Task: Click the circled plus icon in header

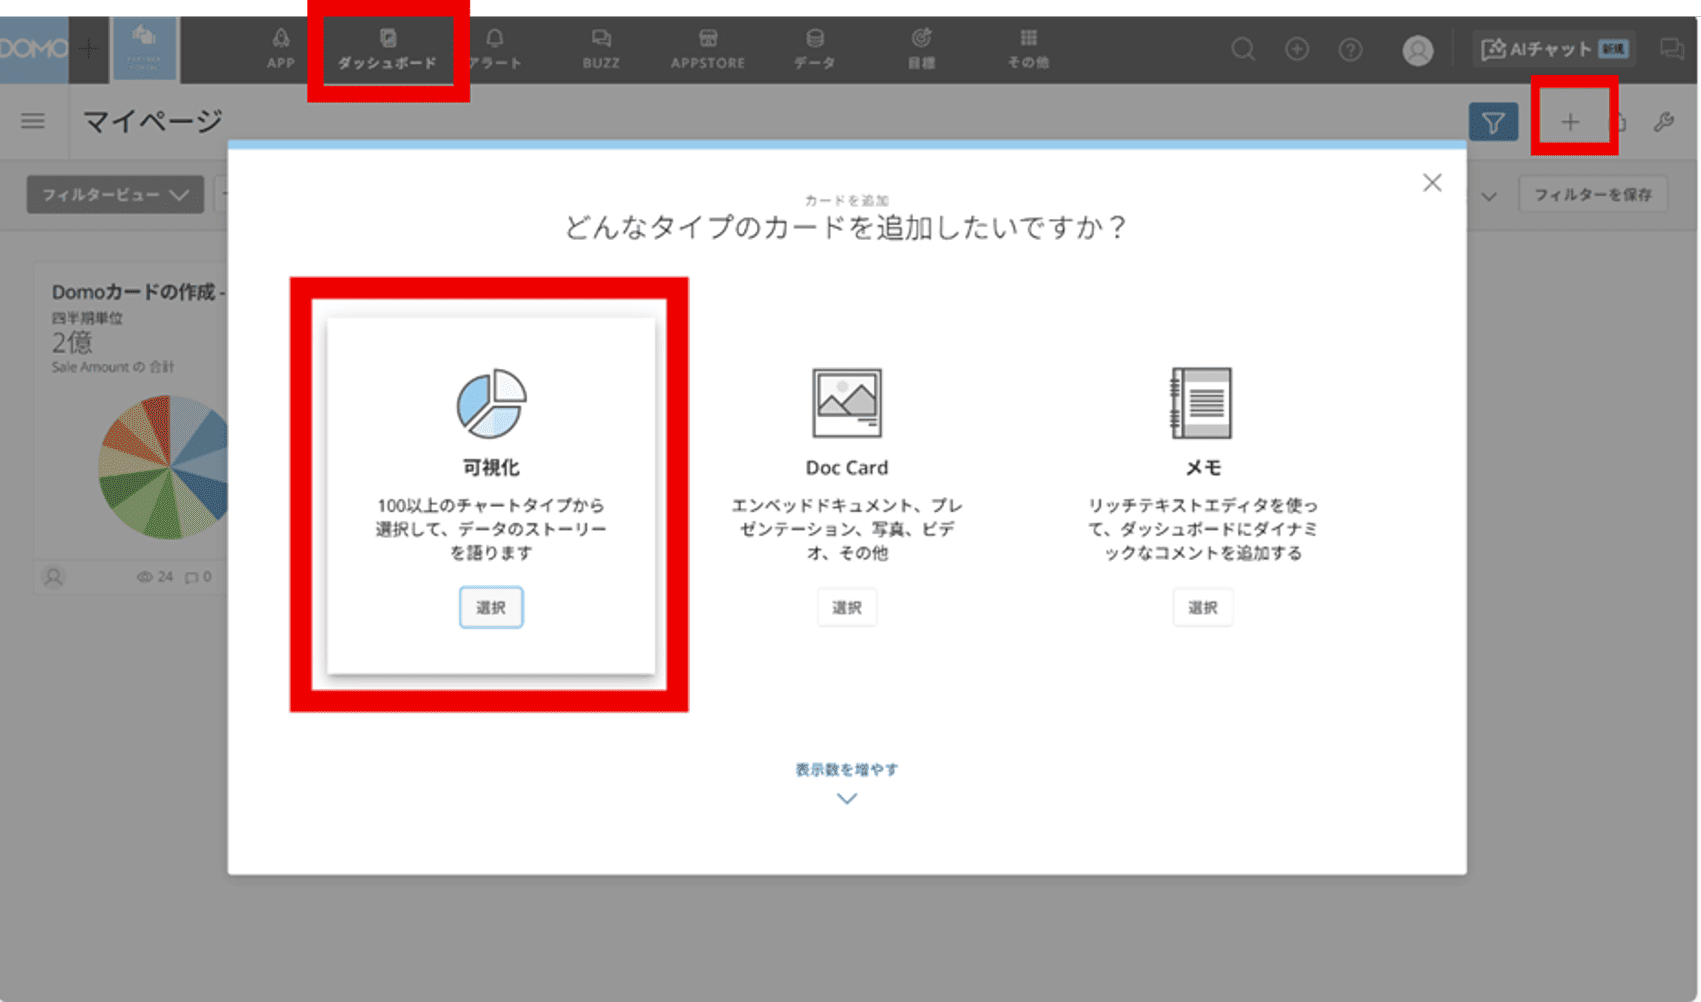Action: point(1297,49)
